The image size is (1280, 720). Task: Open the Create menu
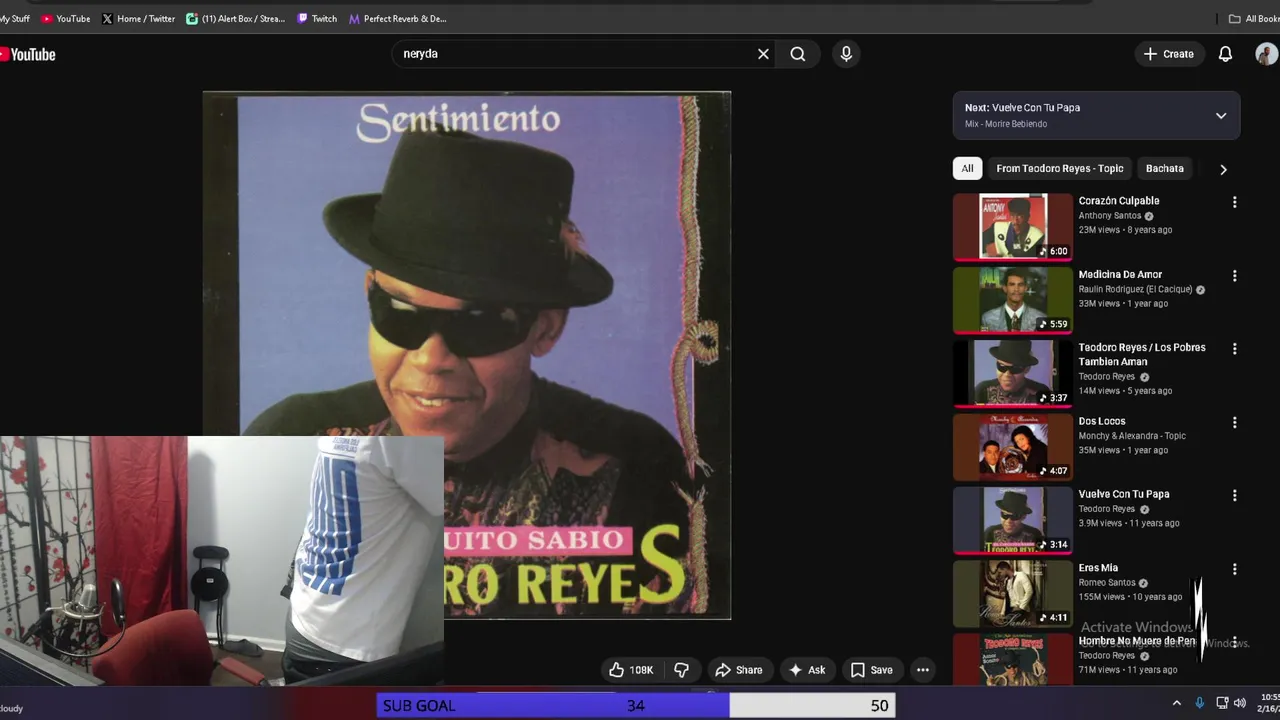click(1168, 54)
